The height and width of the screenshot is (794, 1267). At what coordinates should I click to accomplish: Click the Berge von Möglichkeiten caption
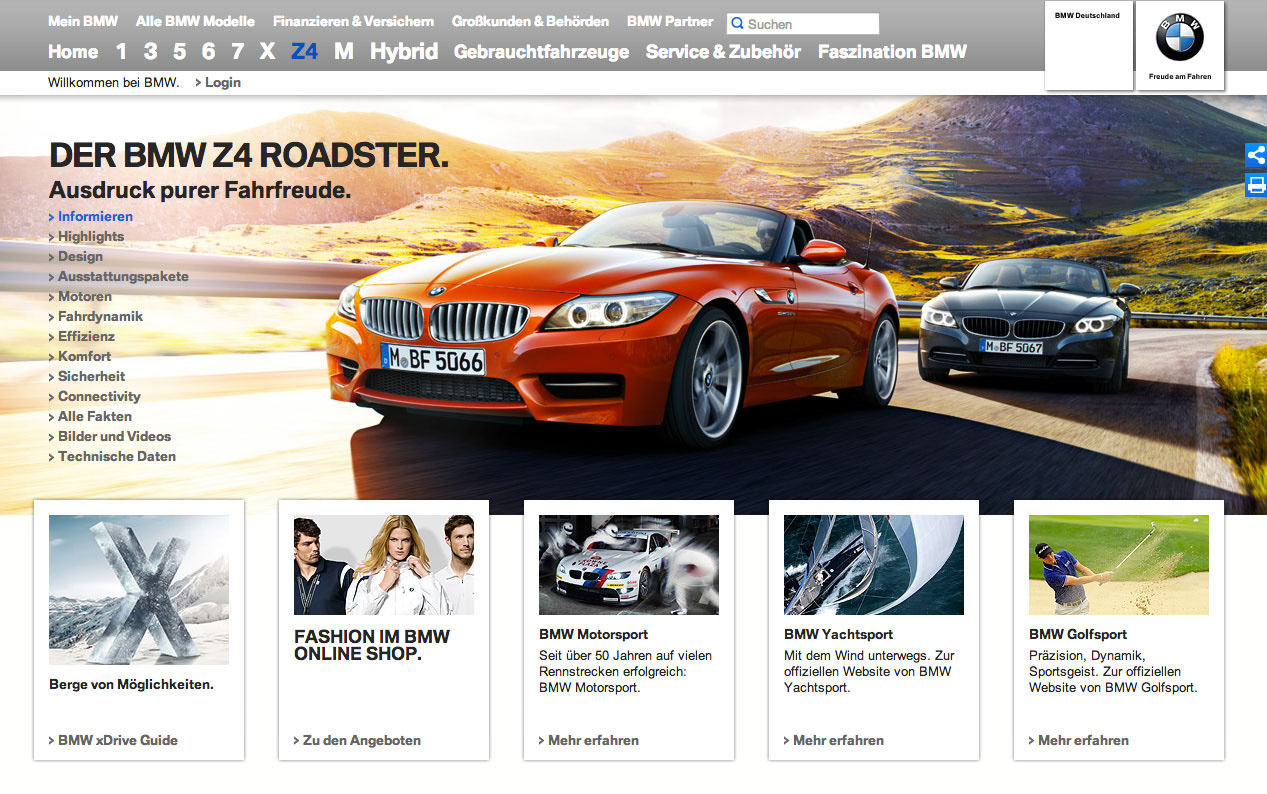pos(132,685)
